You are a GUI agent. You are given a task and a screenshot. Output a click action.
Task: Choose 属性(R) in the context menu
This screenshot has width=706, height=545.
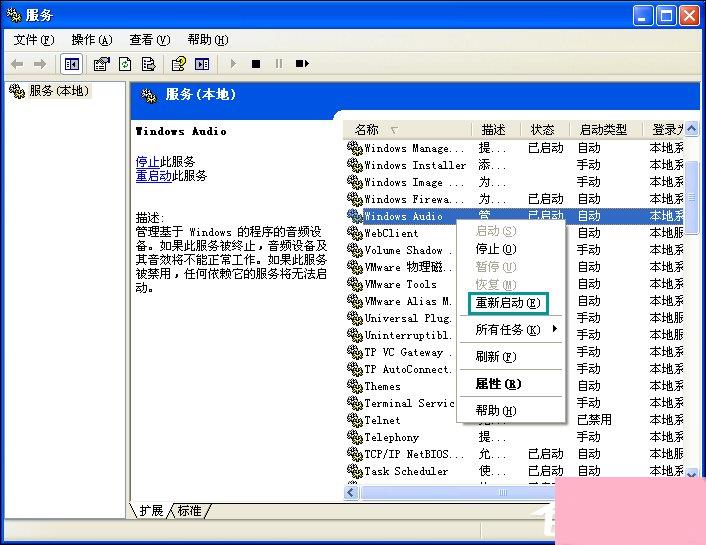click(511, 384)
